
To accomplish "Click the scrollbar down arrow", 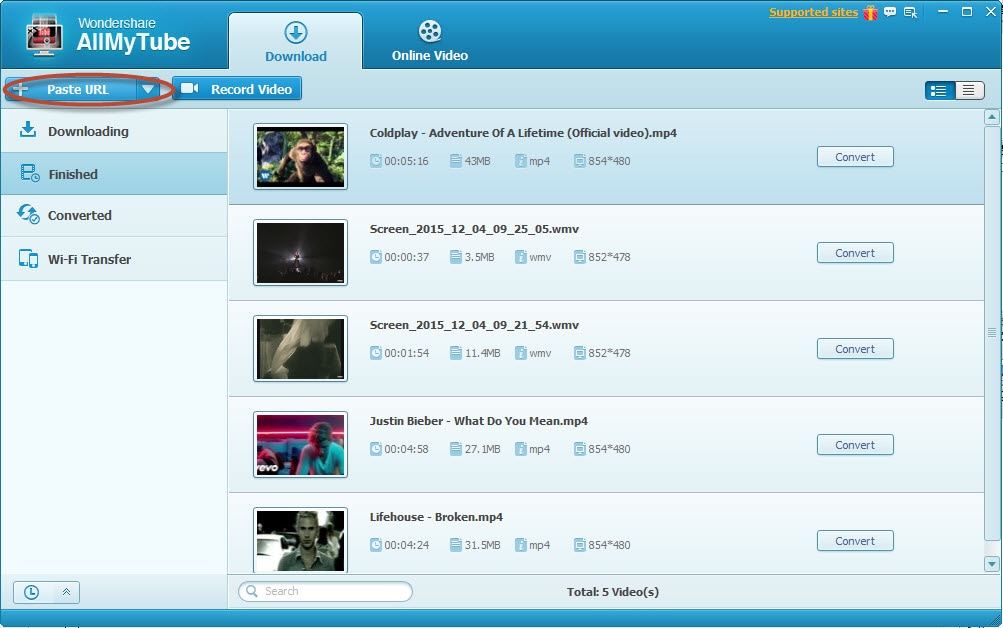I will (x=991, y=564).
